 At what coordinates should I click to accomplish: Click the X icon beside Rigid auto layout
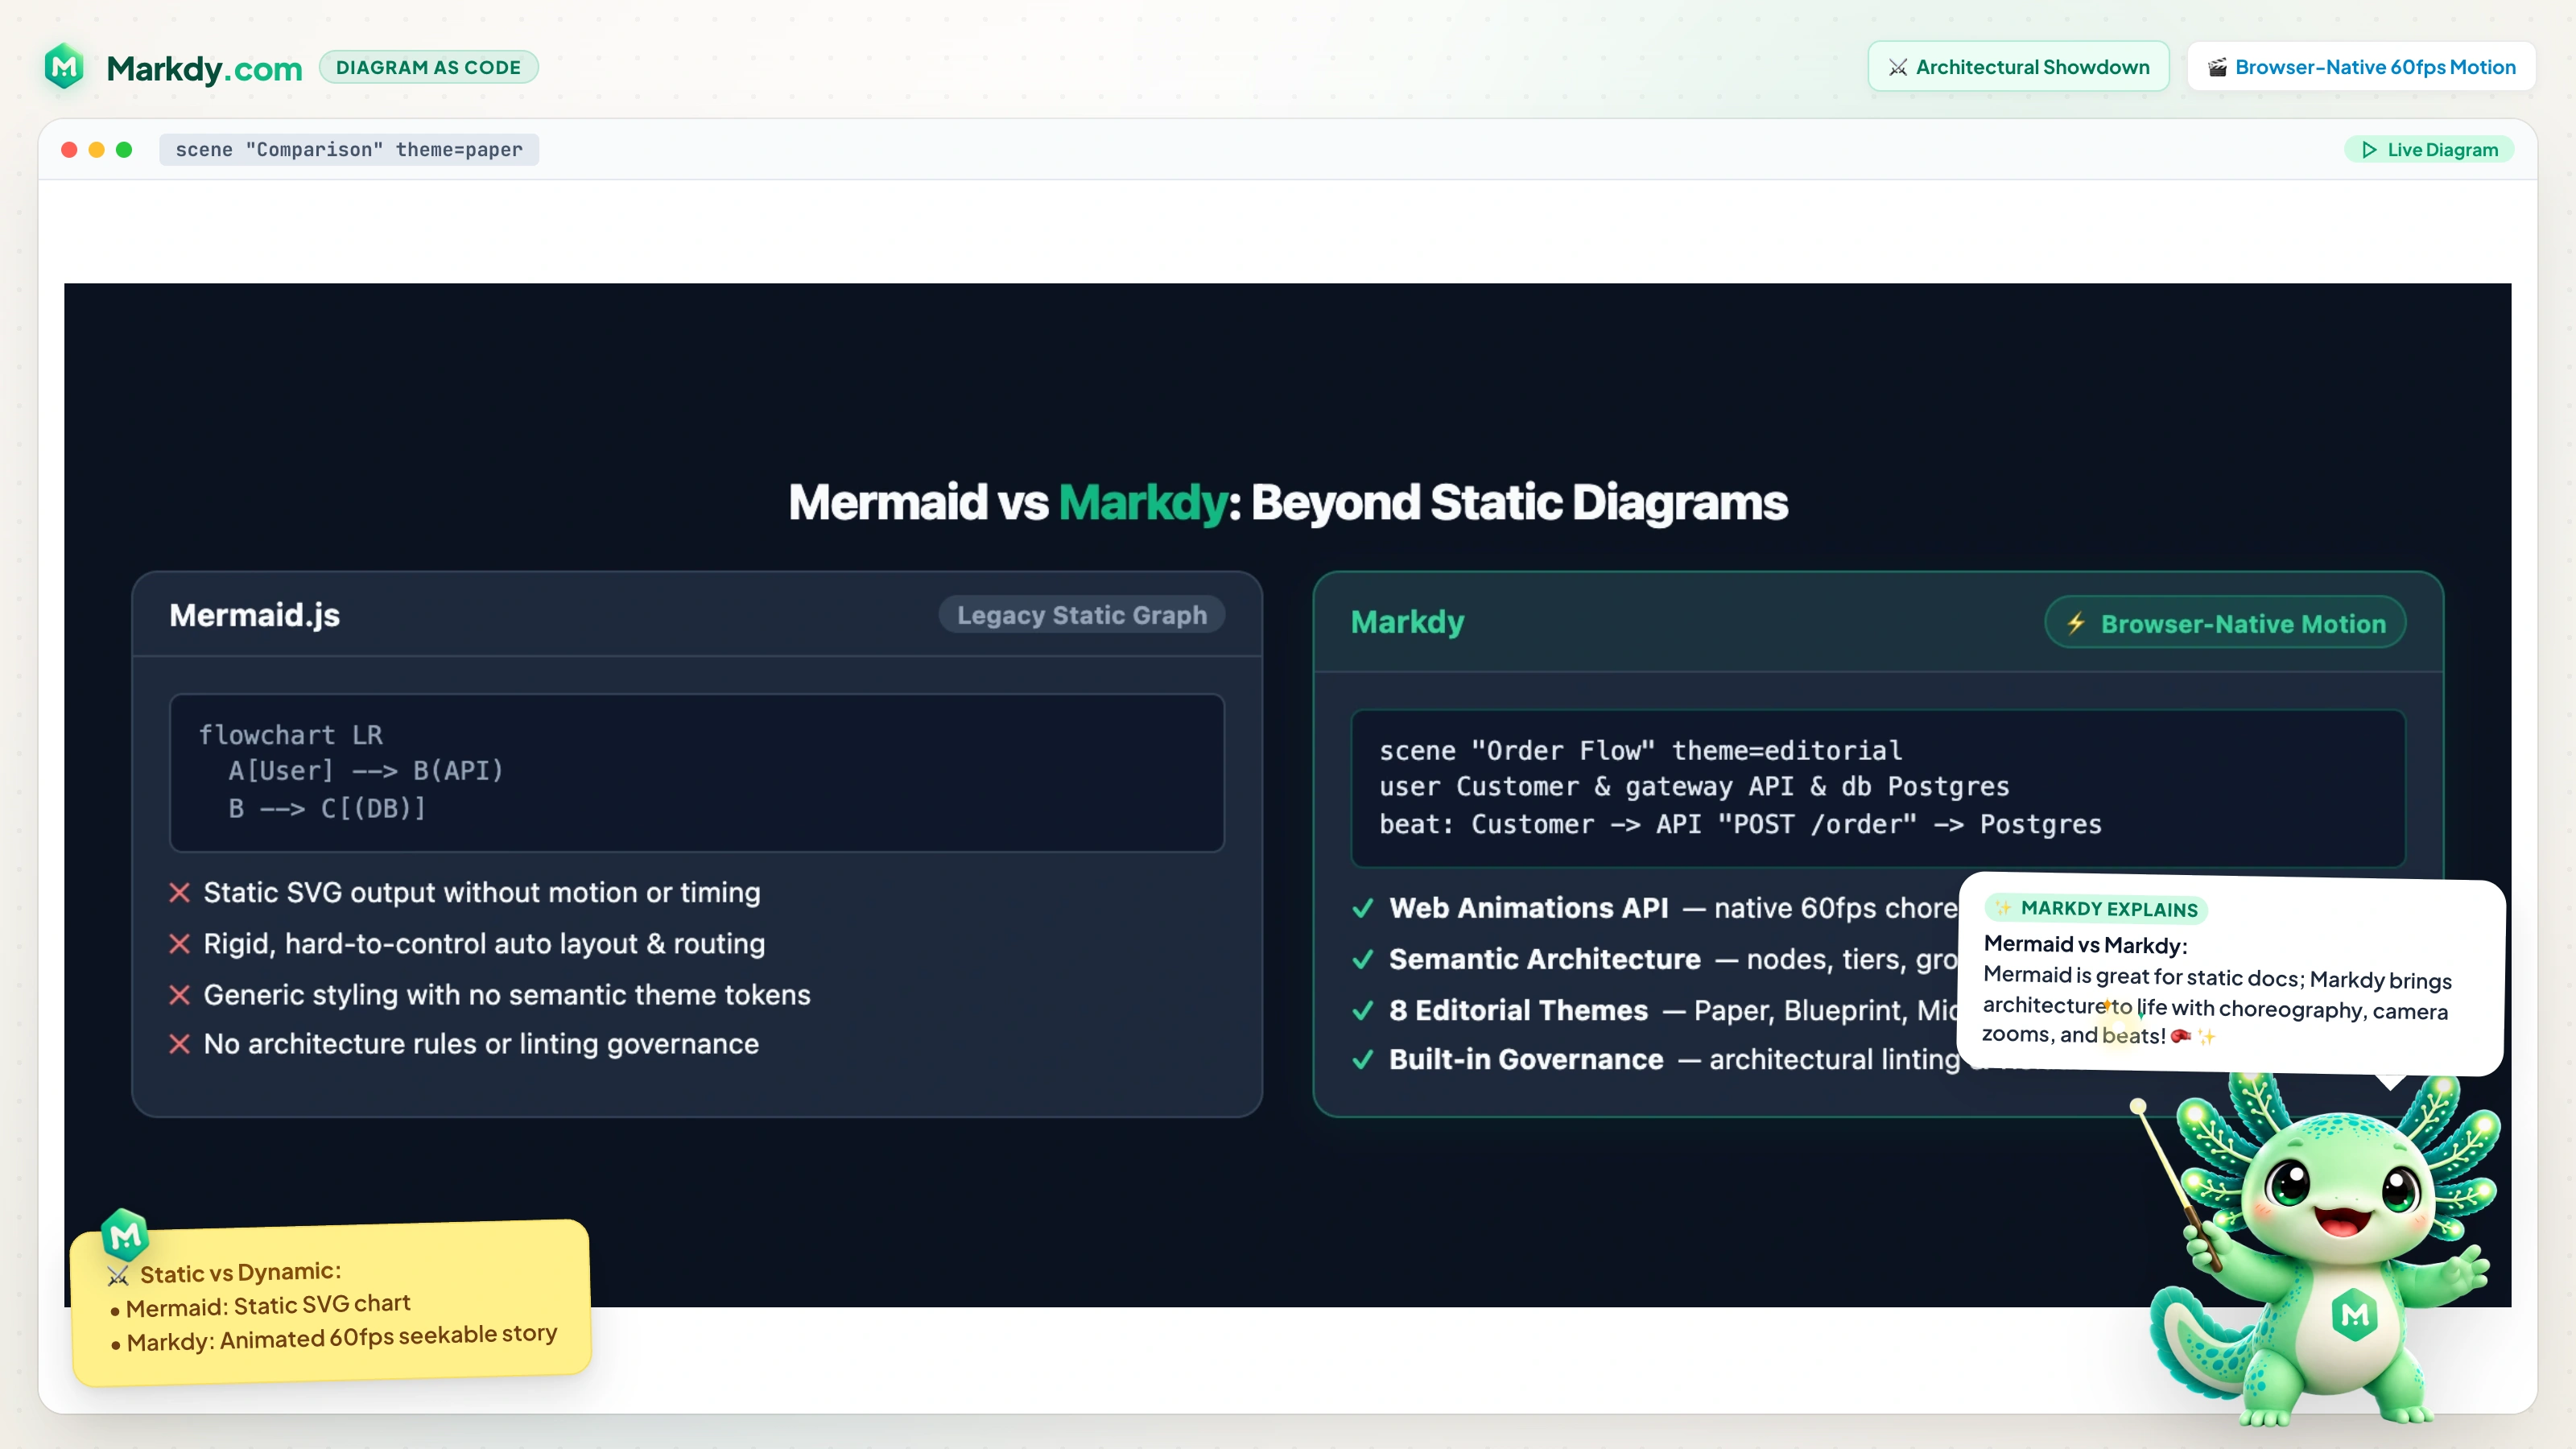pyautogui.click(x=180, y=943)
